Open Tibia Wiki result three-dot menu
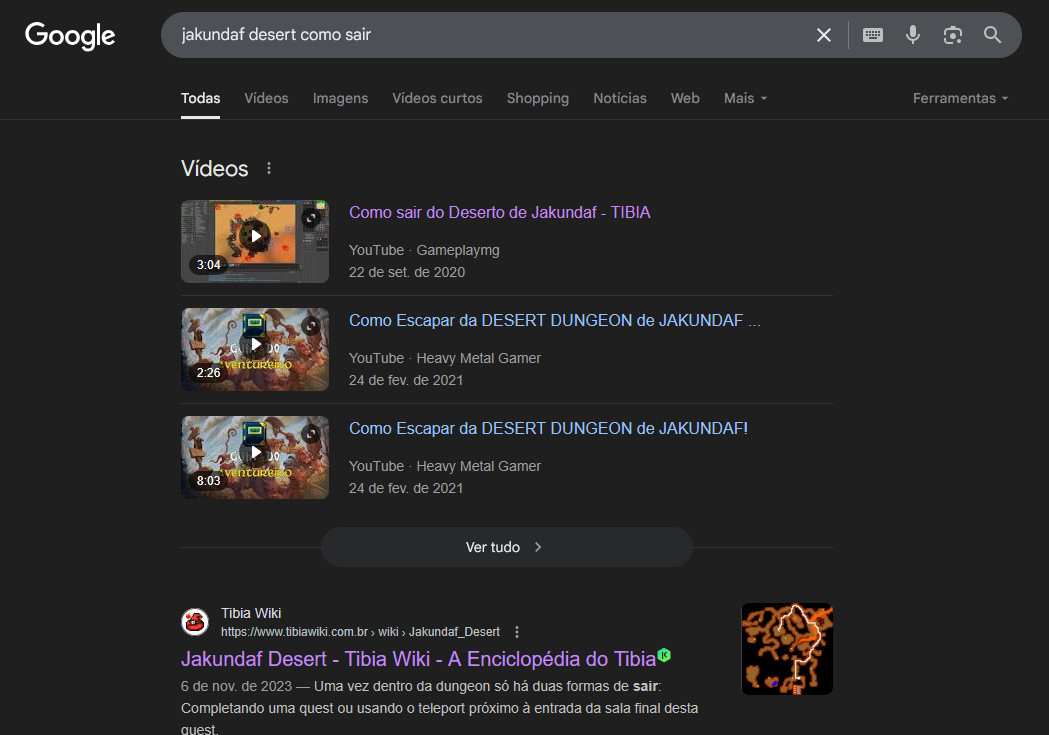Viewport: 1049px width, 735px height. click(516, 632)
